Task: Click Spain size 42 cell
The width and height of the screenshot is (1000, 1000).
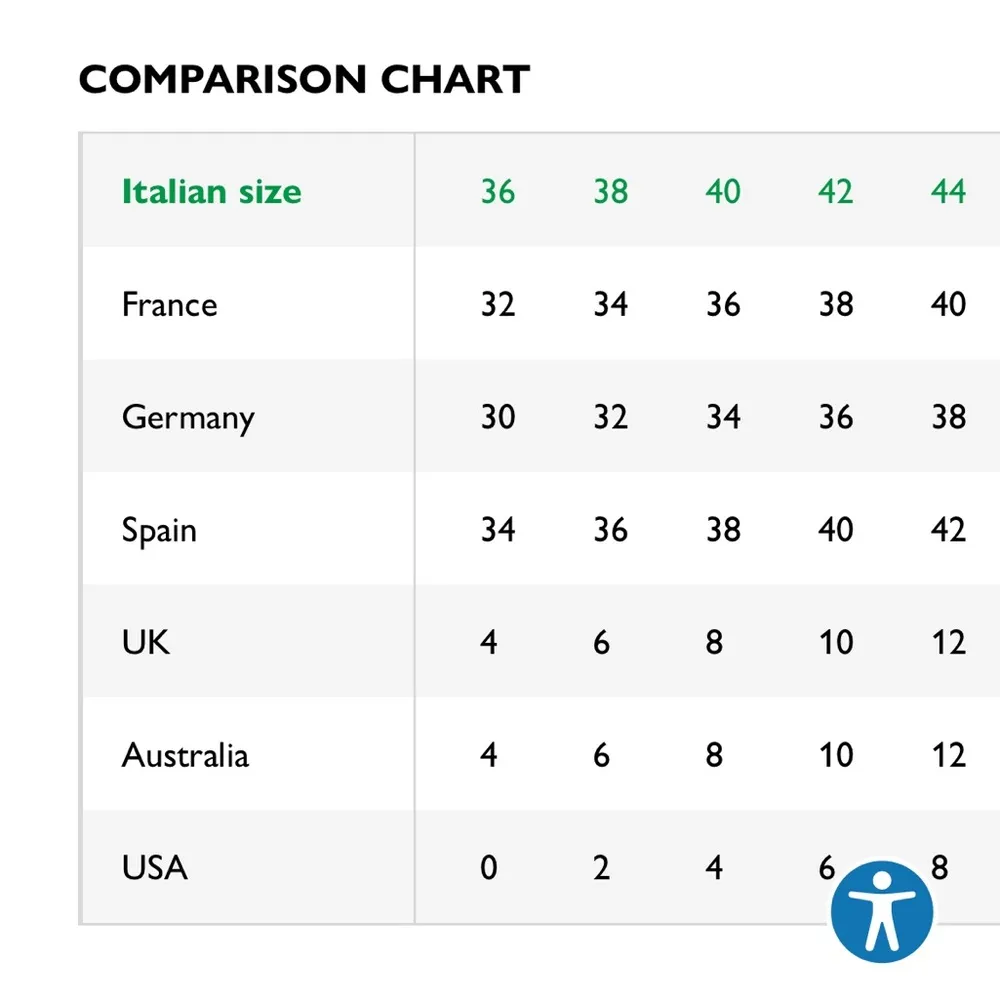Action: pyautogui.click(x=948, y=530)
